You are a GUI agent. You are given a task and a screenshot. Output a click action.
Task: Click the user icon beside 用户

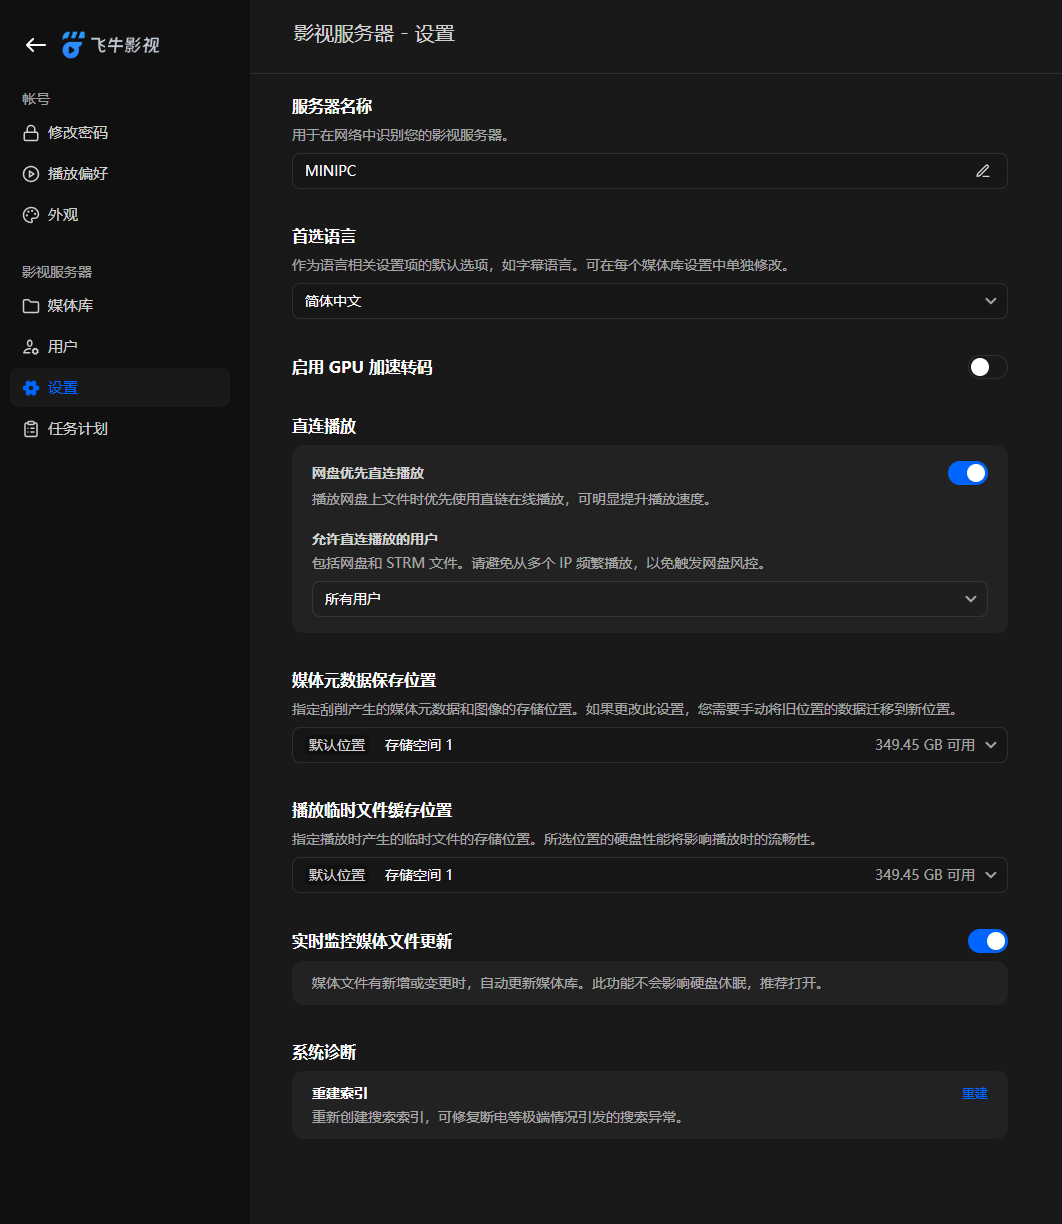(31, 347)
